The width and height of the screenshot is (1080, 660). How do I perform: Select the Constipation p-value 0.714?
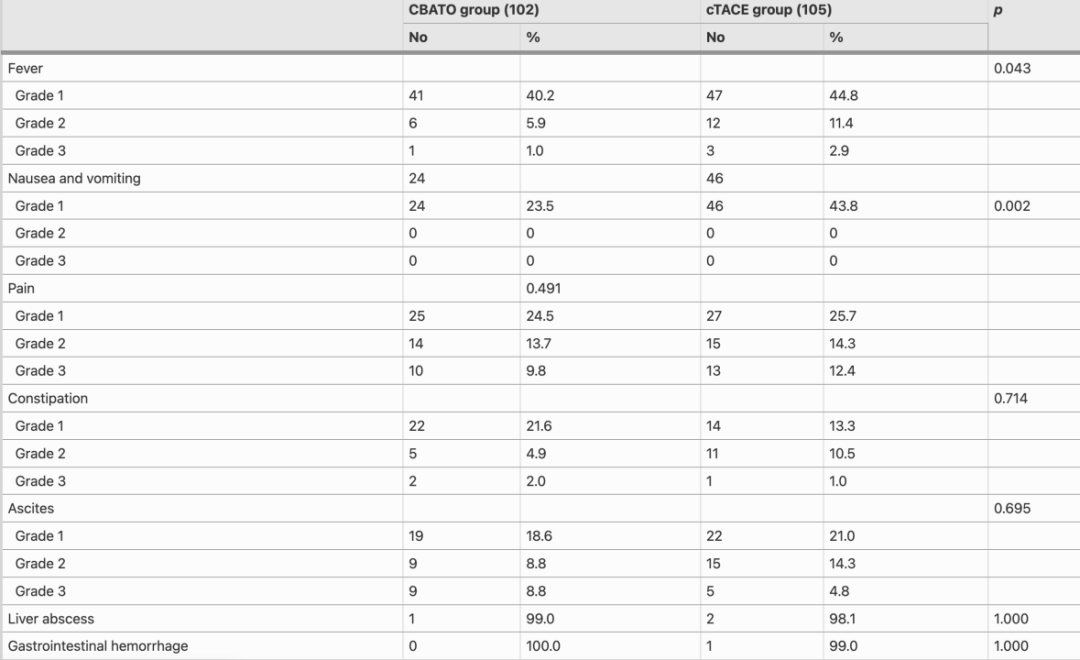[1011, 398]
